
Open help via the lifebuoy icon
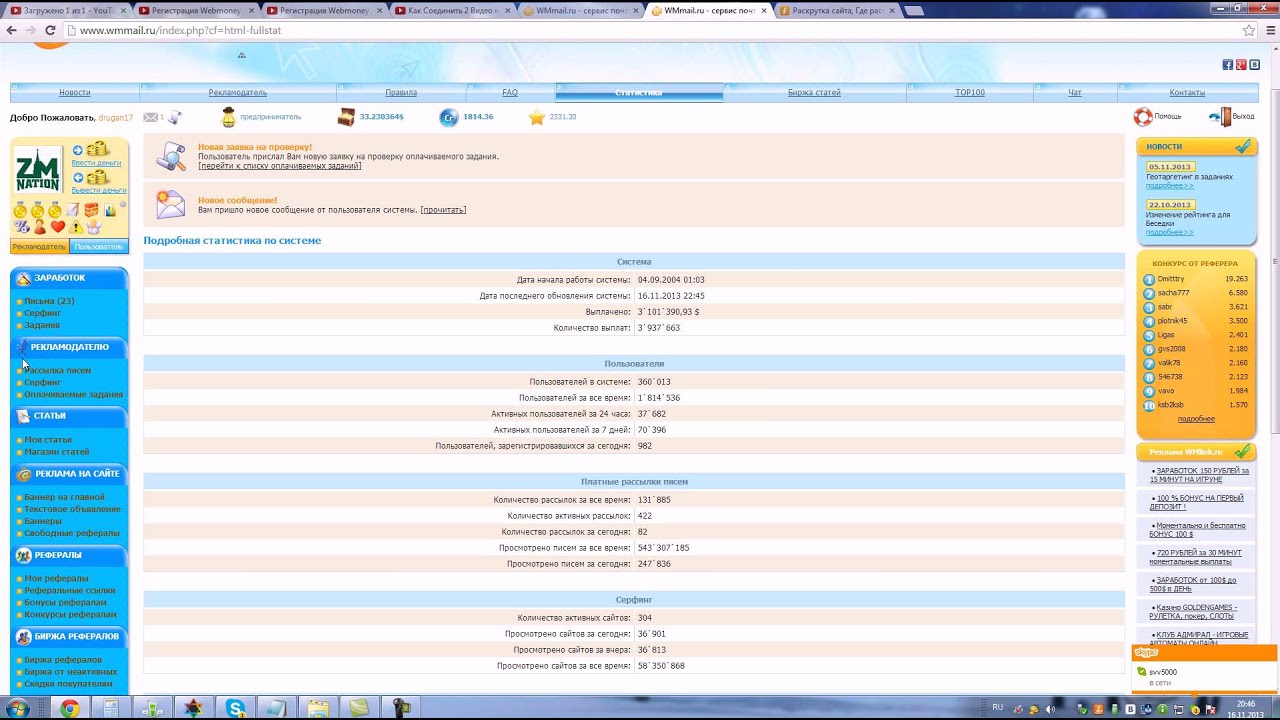[x=1143, y=117]
